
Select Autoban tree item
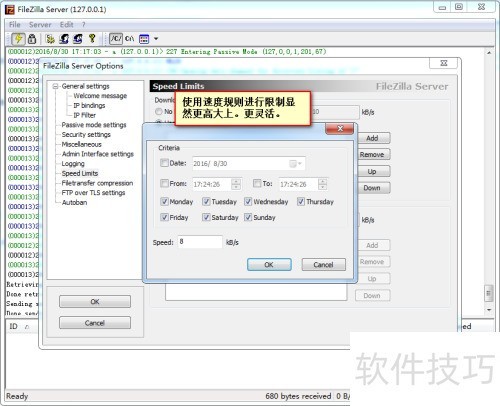[x=74, y=202]
